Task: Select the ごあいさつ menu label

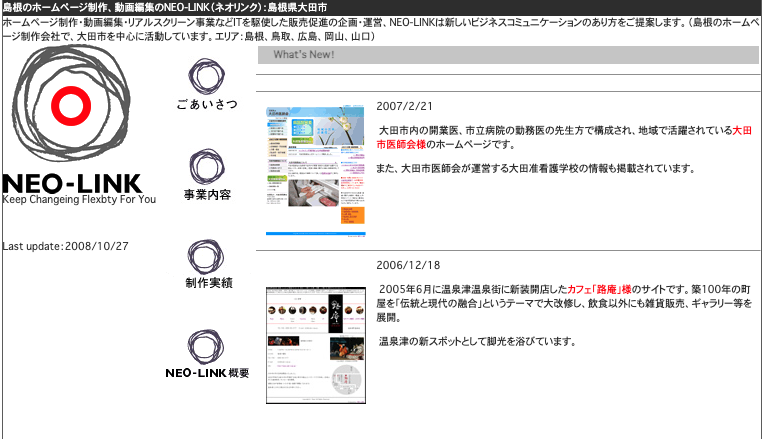Action: pos(207,104)
